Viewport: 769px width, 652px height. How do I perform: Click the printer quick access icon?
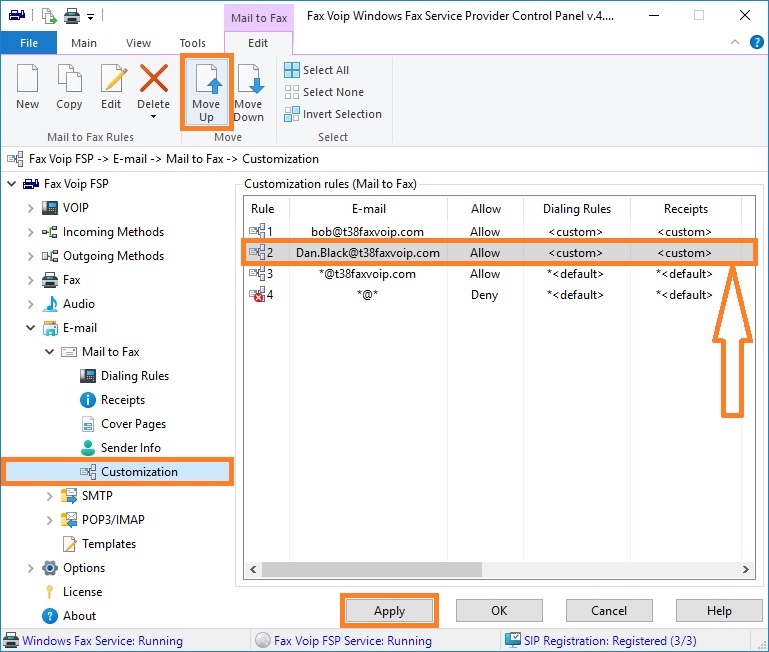(x=72, y=16)
